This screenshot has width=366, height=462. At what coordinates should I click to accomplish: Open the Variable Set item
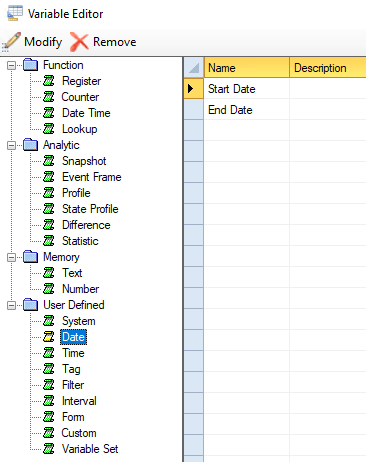[x=90, y=449]
